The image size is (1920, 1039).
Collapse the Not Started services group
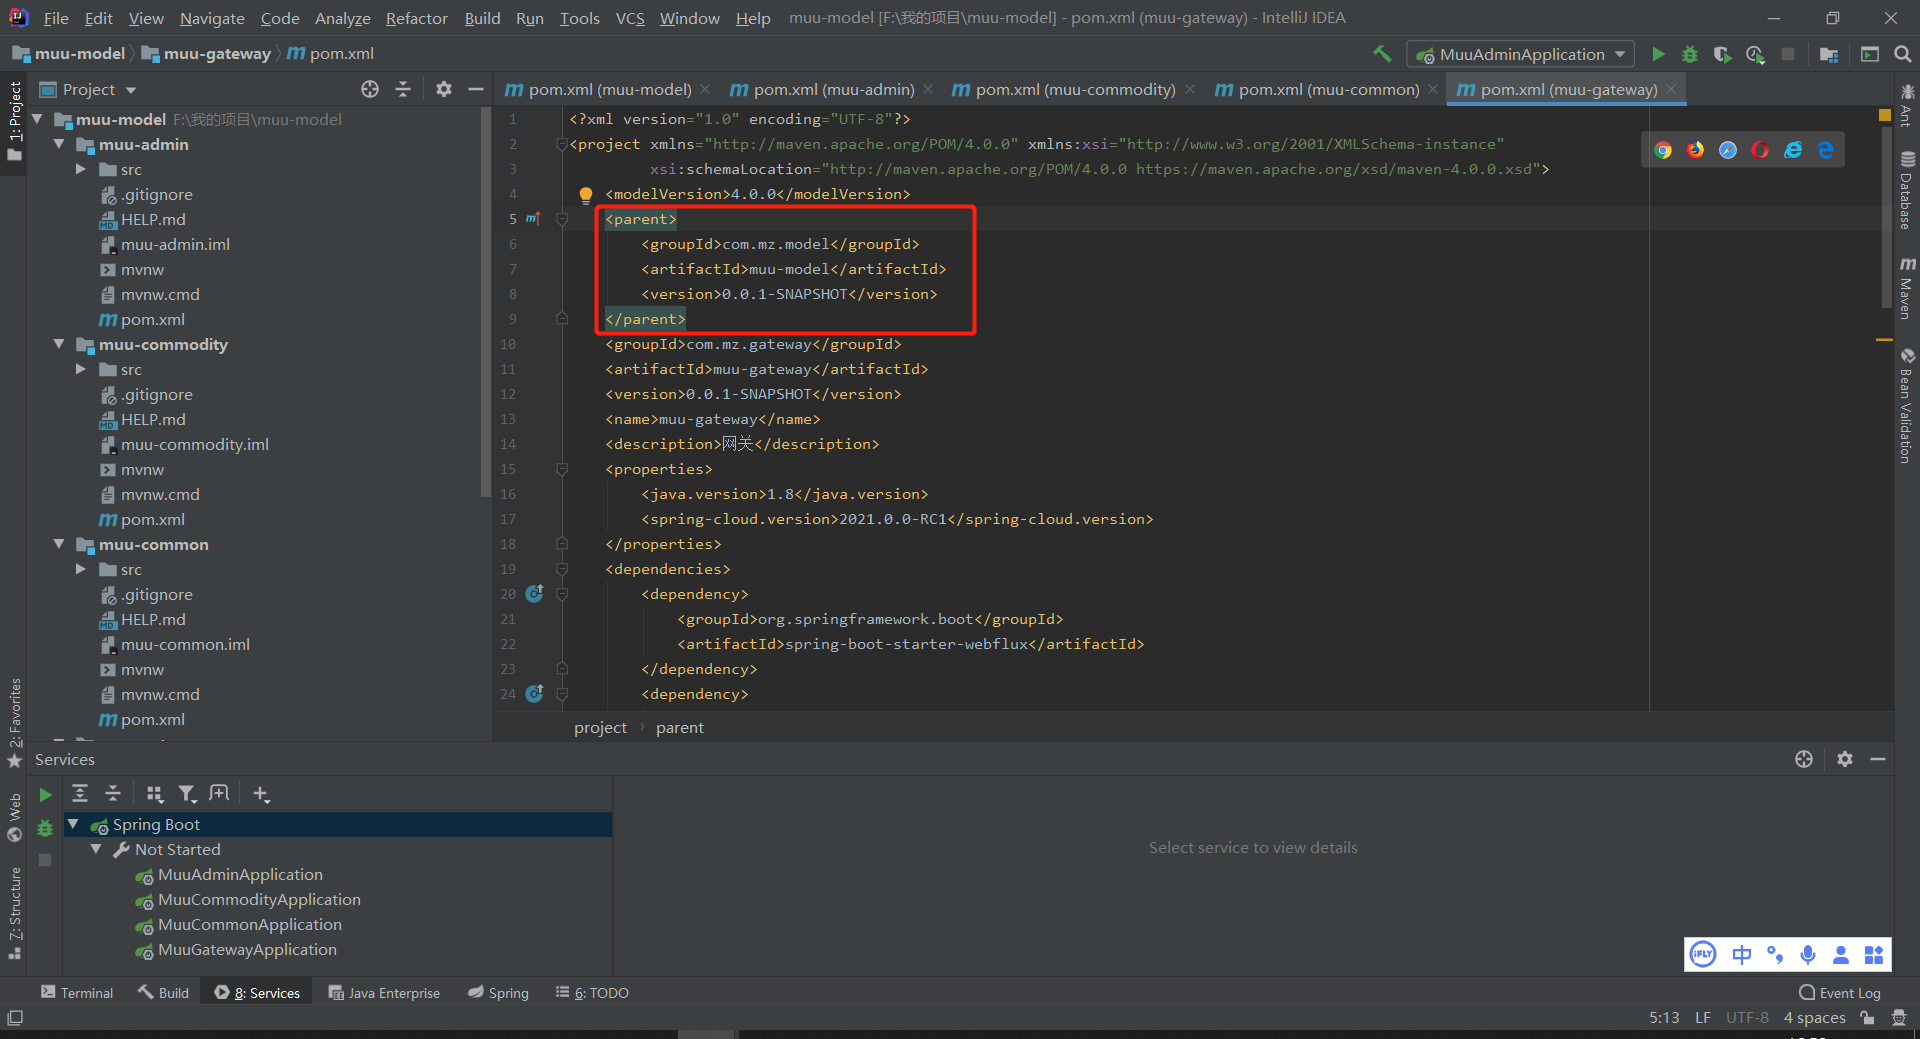(x=96, y=849)
